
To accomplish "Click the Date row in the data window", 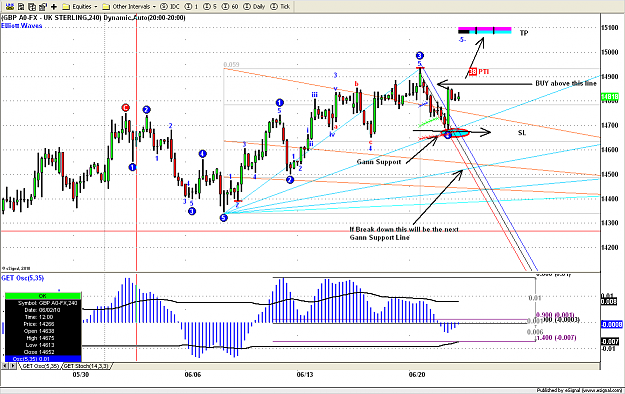I will tap(43, 310).
